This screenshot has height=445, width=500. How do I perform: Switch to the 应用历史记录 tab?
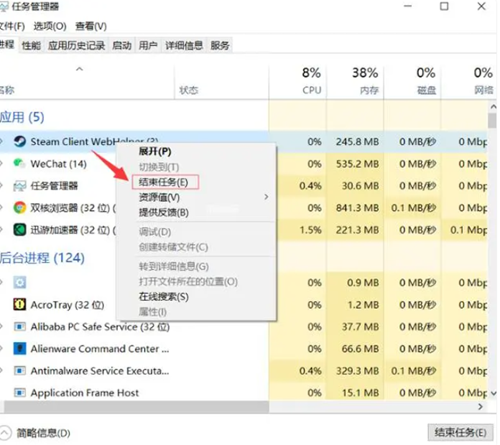tap(76, 45)
